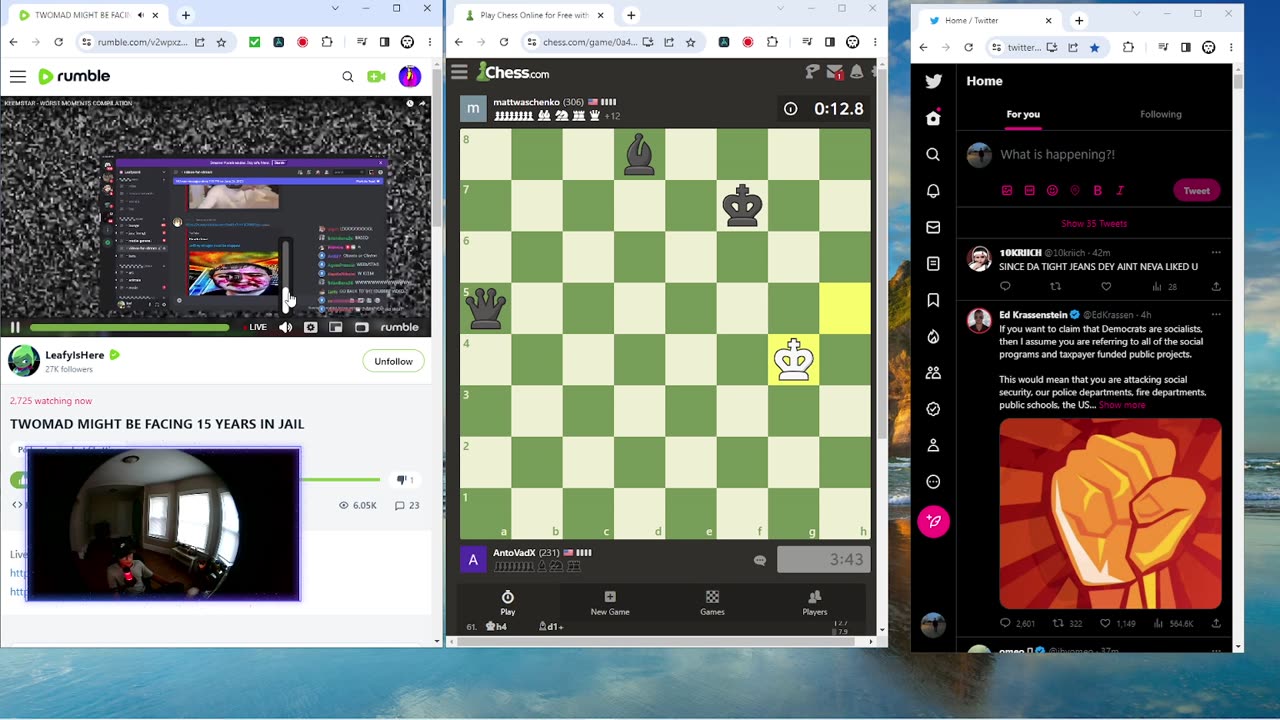The height and width of the screenshot is (720, 1280).
Task: Open the emoji picker for the tweet
Action: click(1052, 190)
